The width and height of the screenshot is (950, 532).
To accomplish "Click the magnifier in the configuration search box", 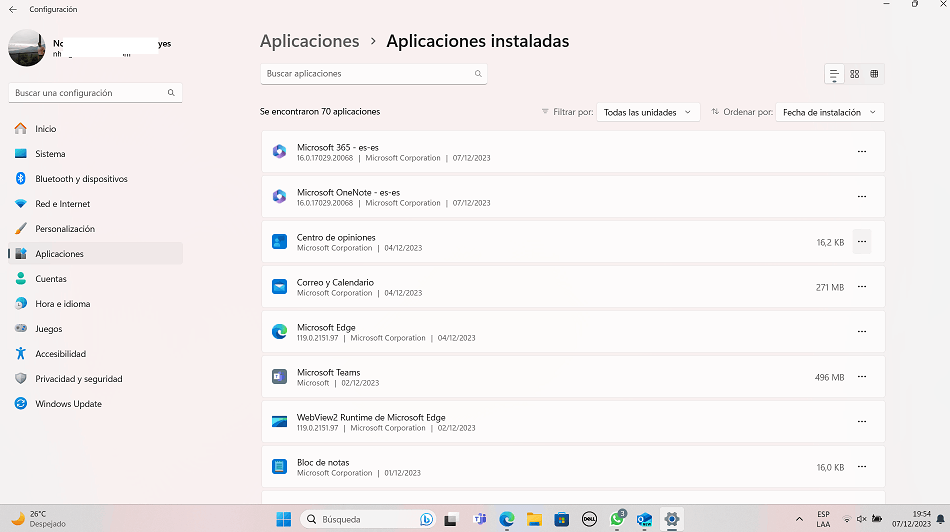I will tap(171, 93).
